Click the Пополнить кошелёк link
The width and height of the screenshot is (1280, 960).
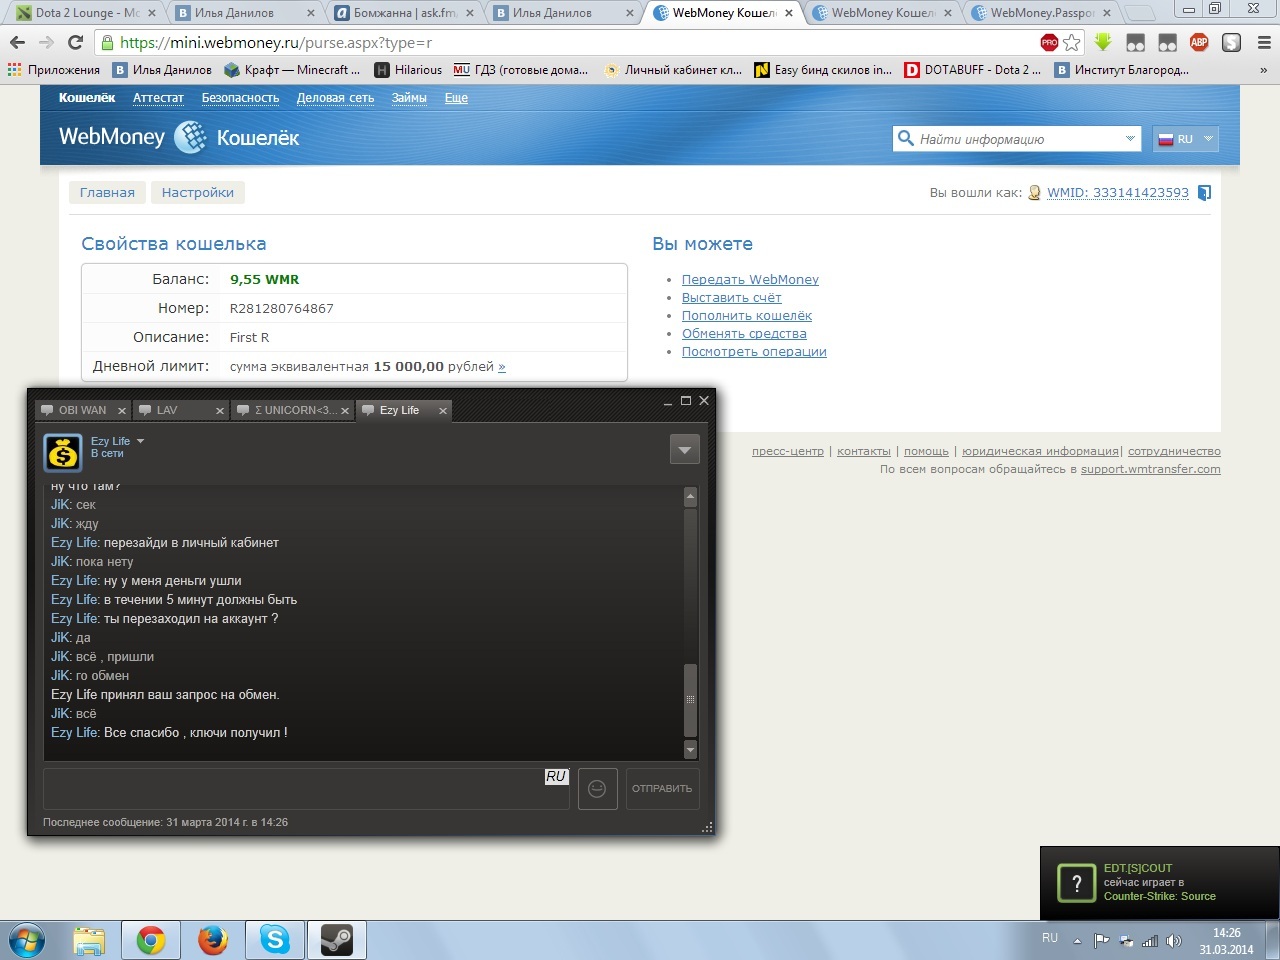(747, 316)
